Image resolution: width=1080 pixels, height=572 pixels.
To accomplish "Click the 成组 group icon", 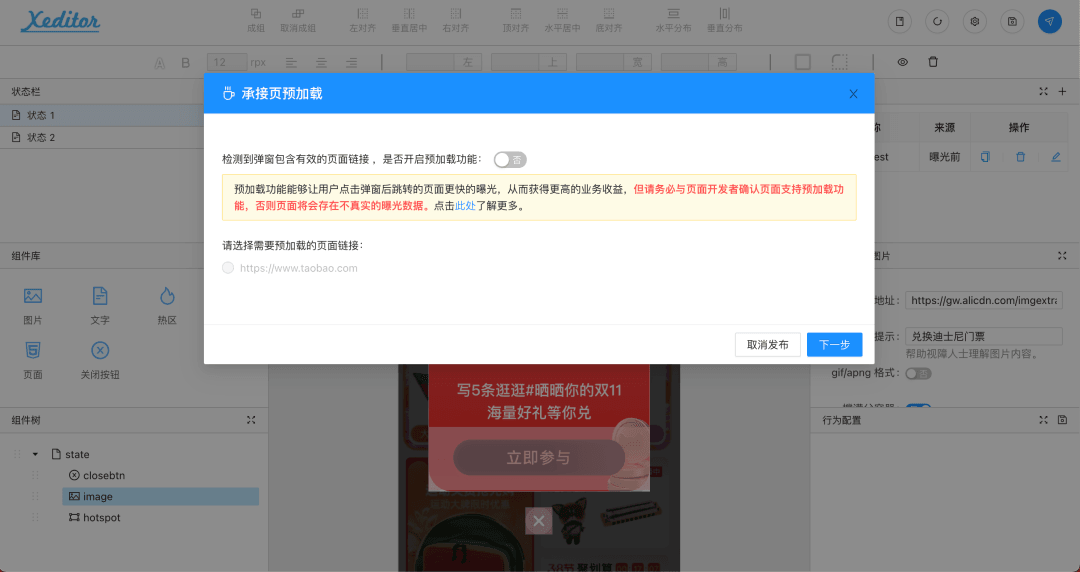I will [256, 14].
